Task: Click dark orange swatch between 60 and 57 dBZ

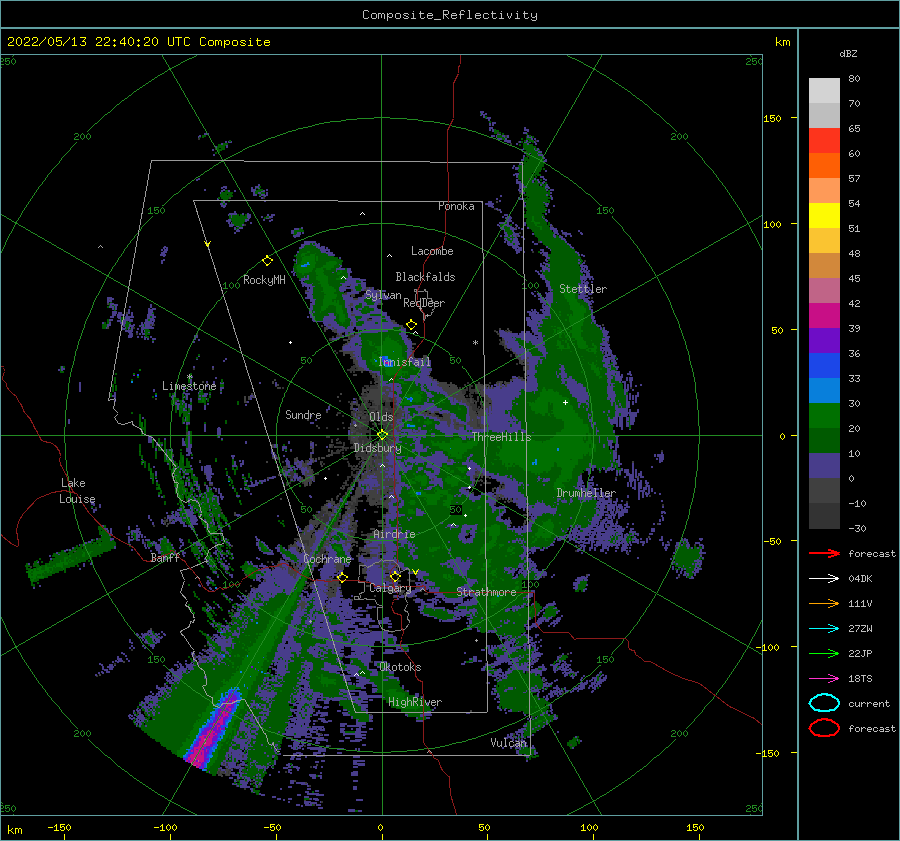Action: tap(824, 166)
